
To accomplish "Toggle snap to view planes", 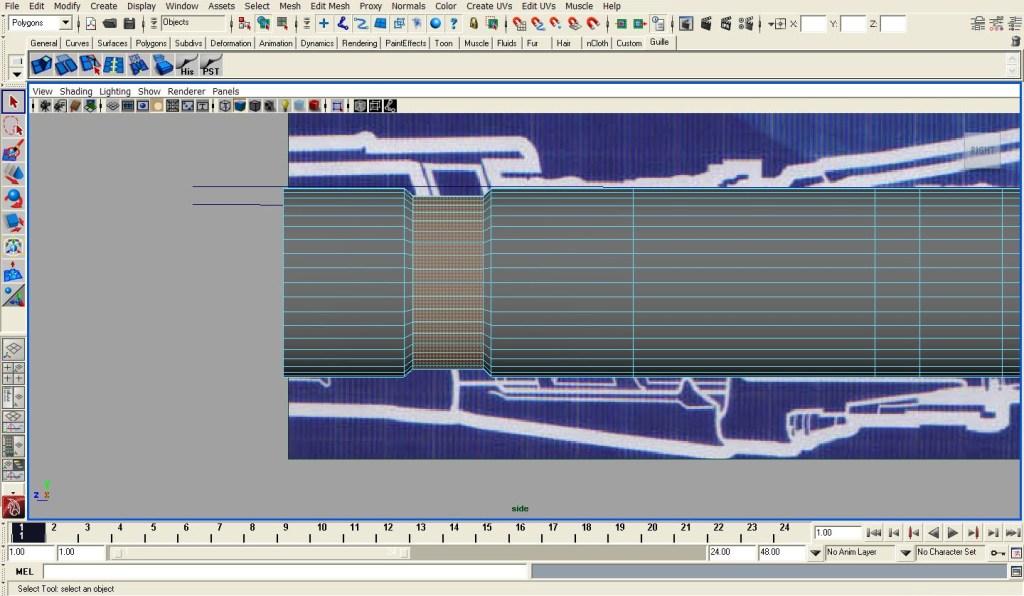I will click(574, 24).
